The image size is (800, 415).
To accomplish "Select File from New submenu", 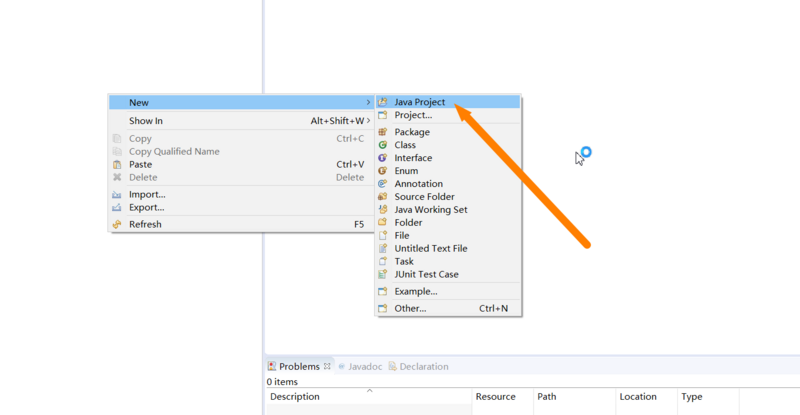I will (x=448, y=235).
